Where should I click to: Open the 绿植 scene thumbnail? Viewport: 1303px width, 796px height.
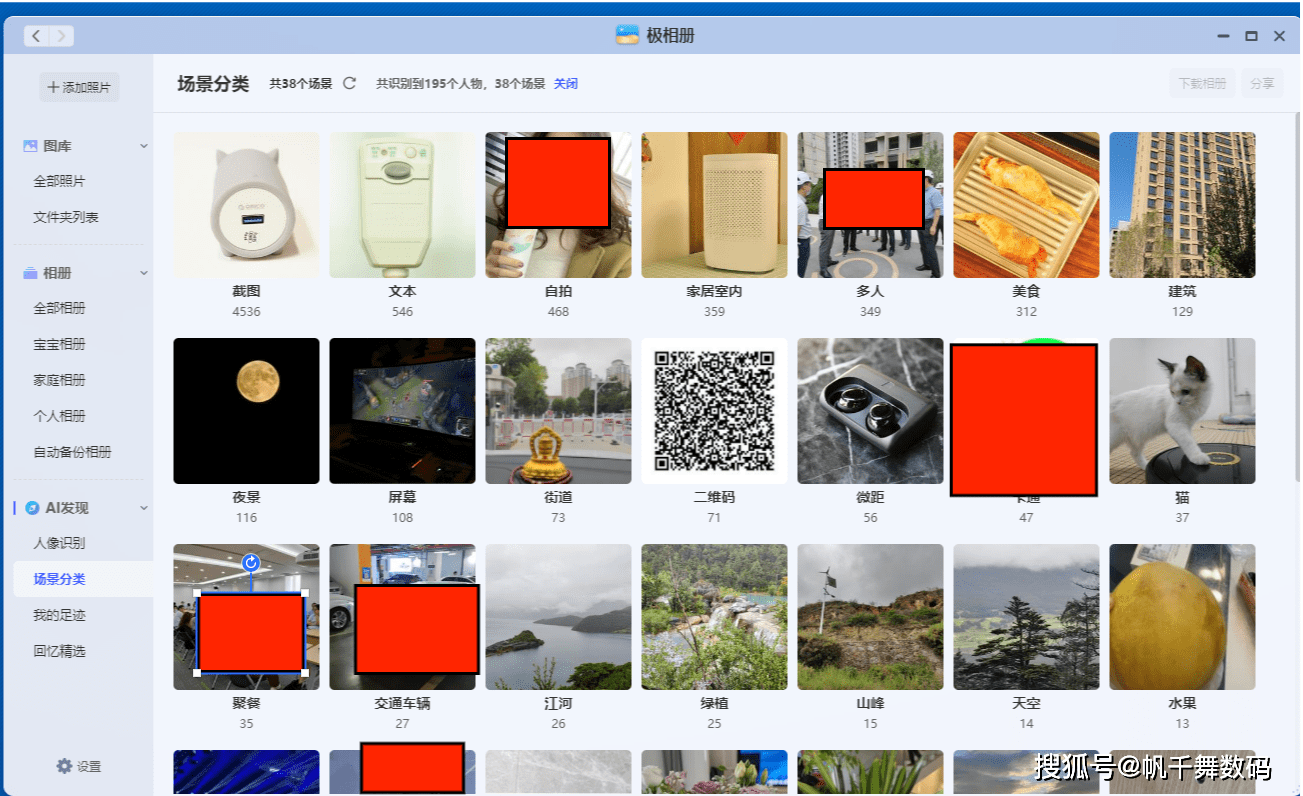tap(714, 617)
